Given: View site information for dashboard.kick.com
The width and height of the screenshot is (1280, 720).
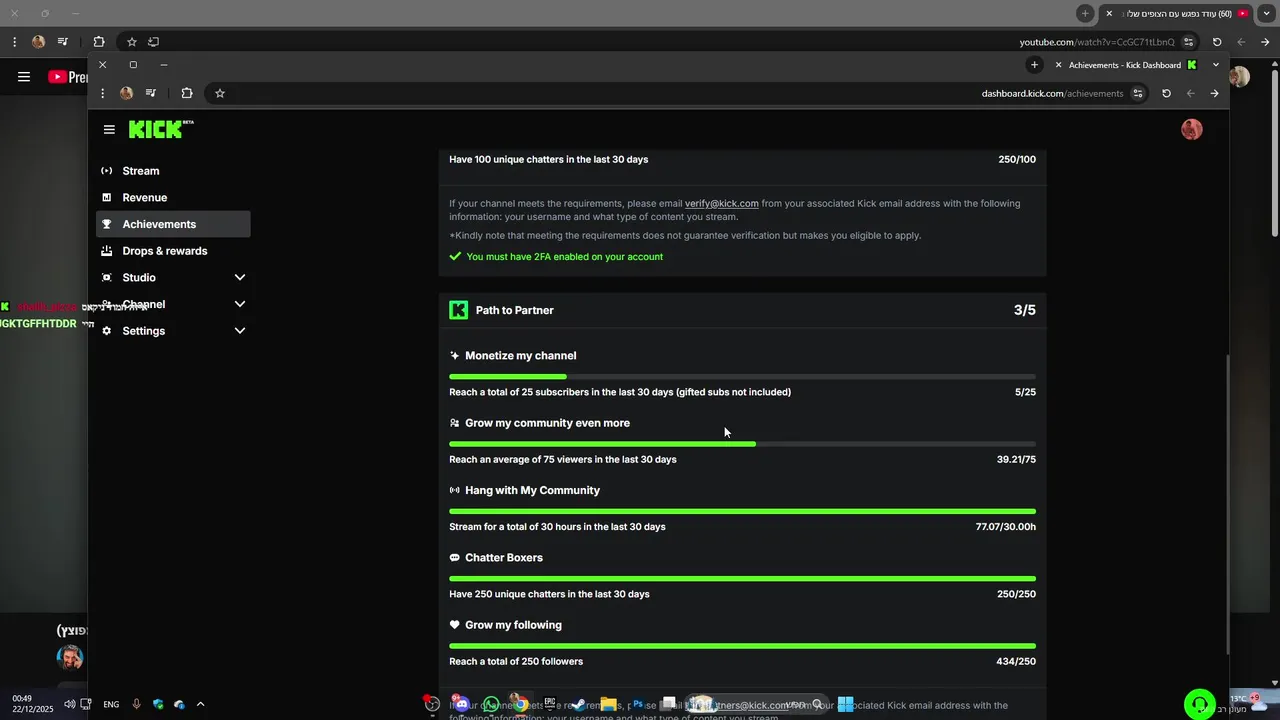Looking at the screenshot, I should (x=1138, y=93).
